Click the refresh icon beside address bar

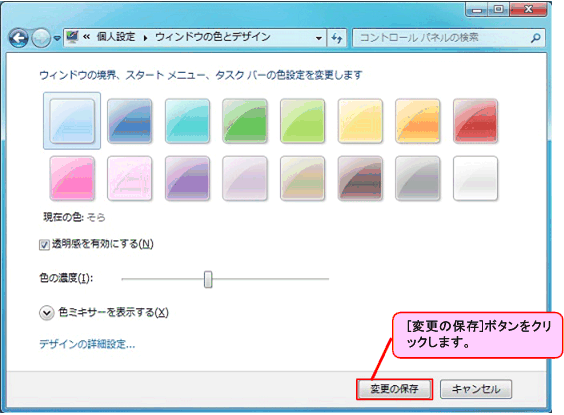pyautogui.click(x=337, y=38)
